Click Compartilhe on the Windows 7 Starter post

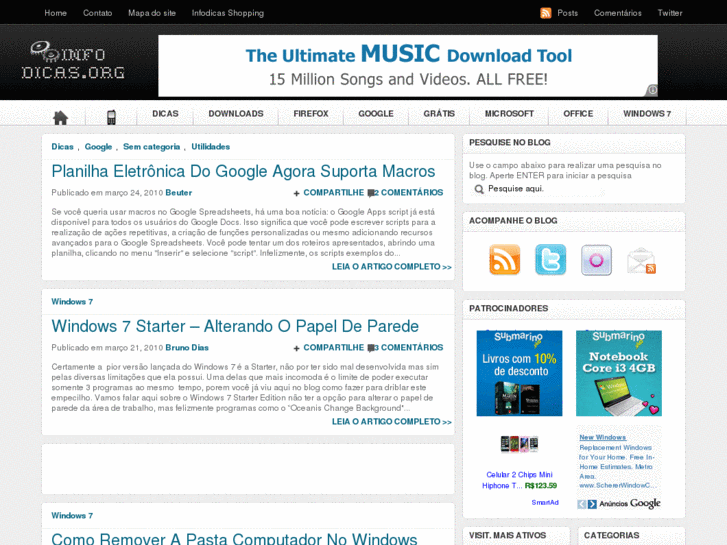(333, 347)
